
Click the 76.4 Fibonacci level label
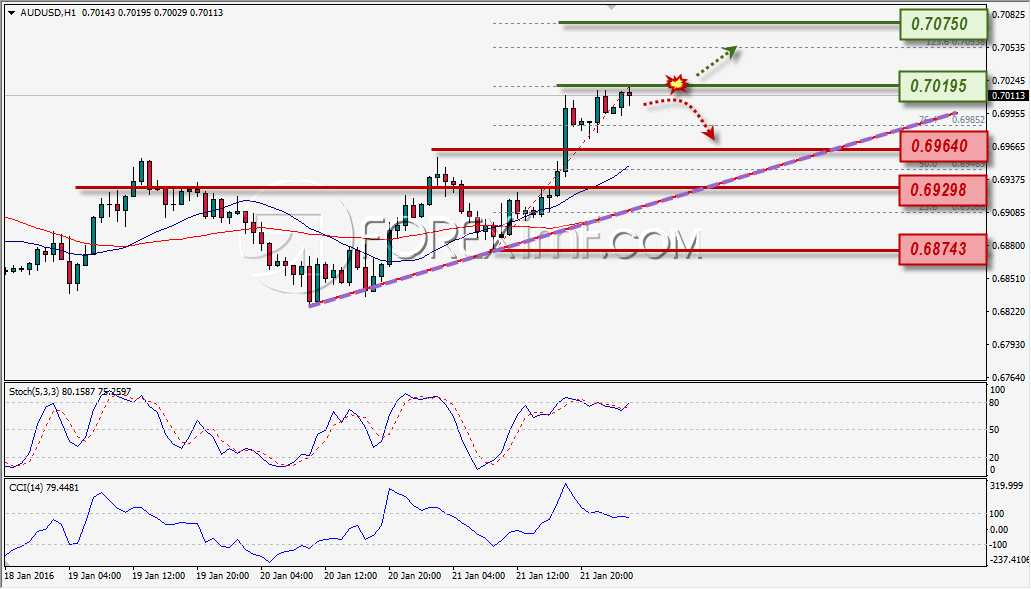[928, 119]
